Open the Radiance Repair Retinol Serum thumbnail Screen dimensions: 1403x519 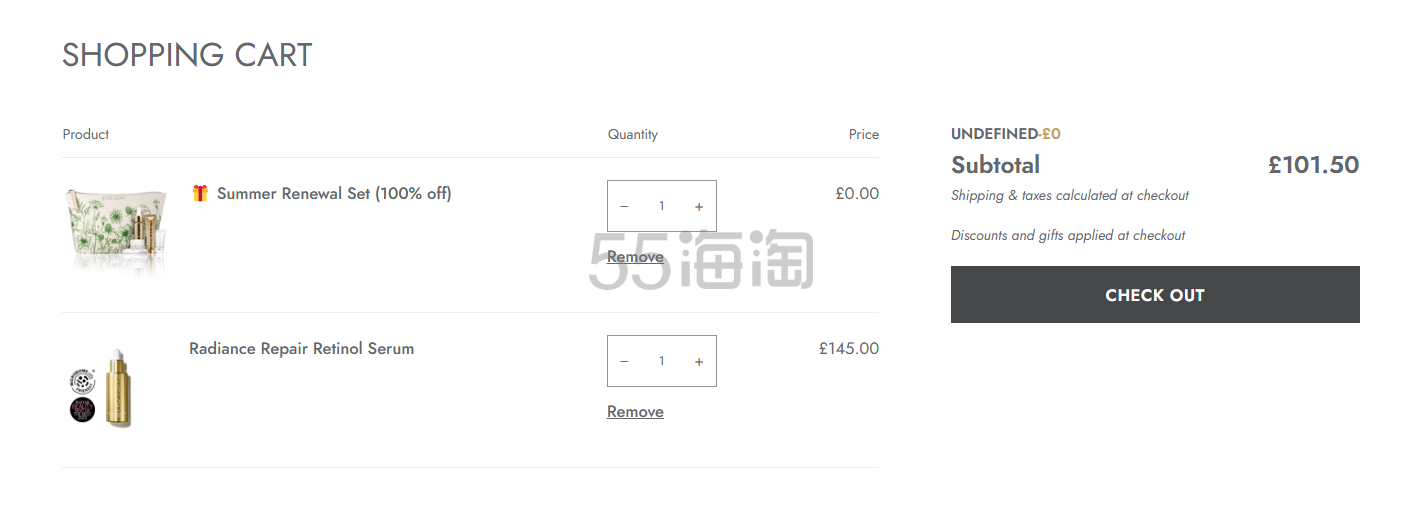[x=103, y=389]
